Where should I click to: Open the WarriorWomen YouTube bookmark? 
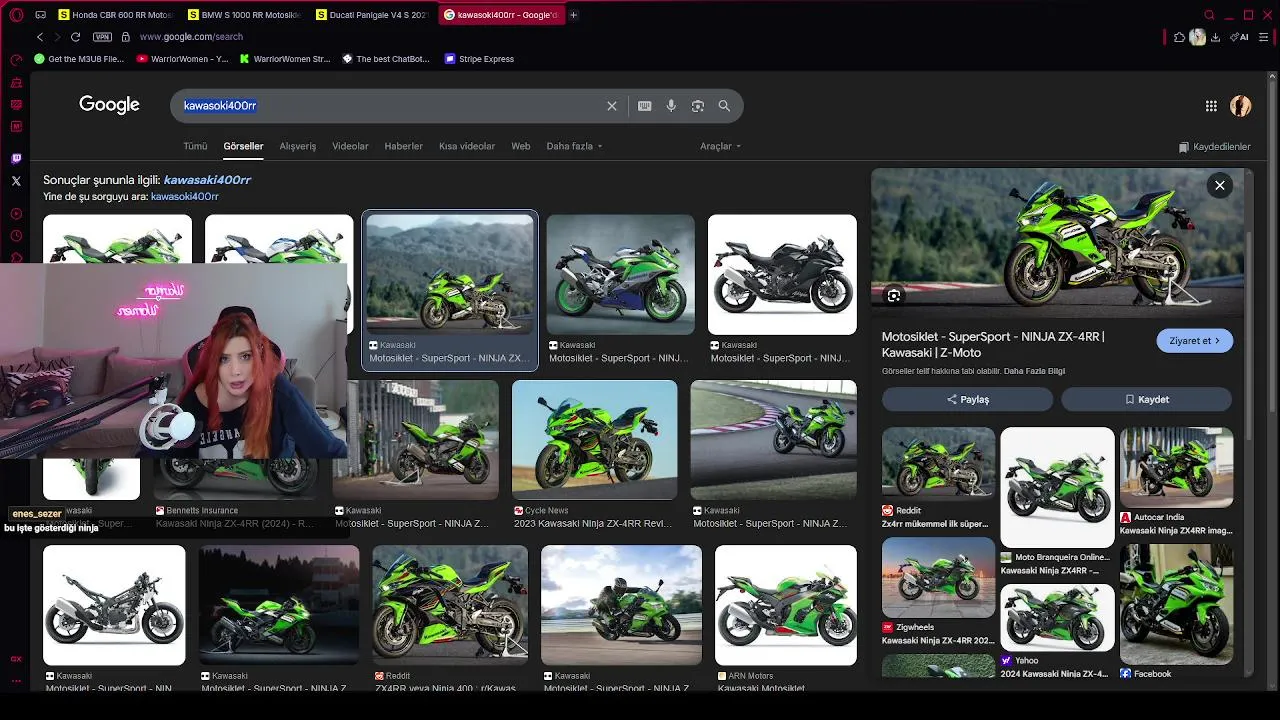(x=182, y=59)
